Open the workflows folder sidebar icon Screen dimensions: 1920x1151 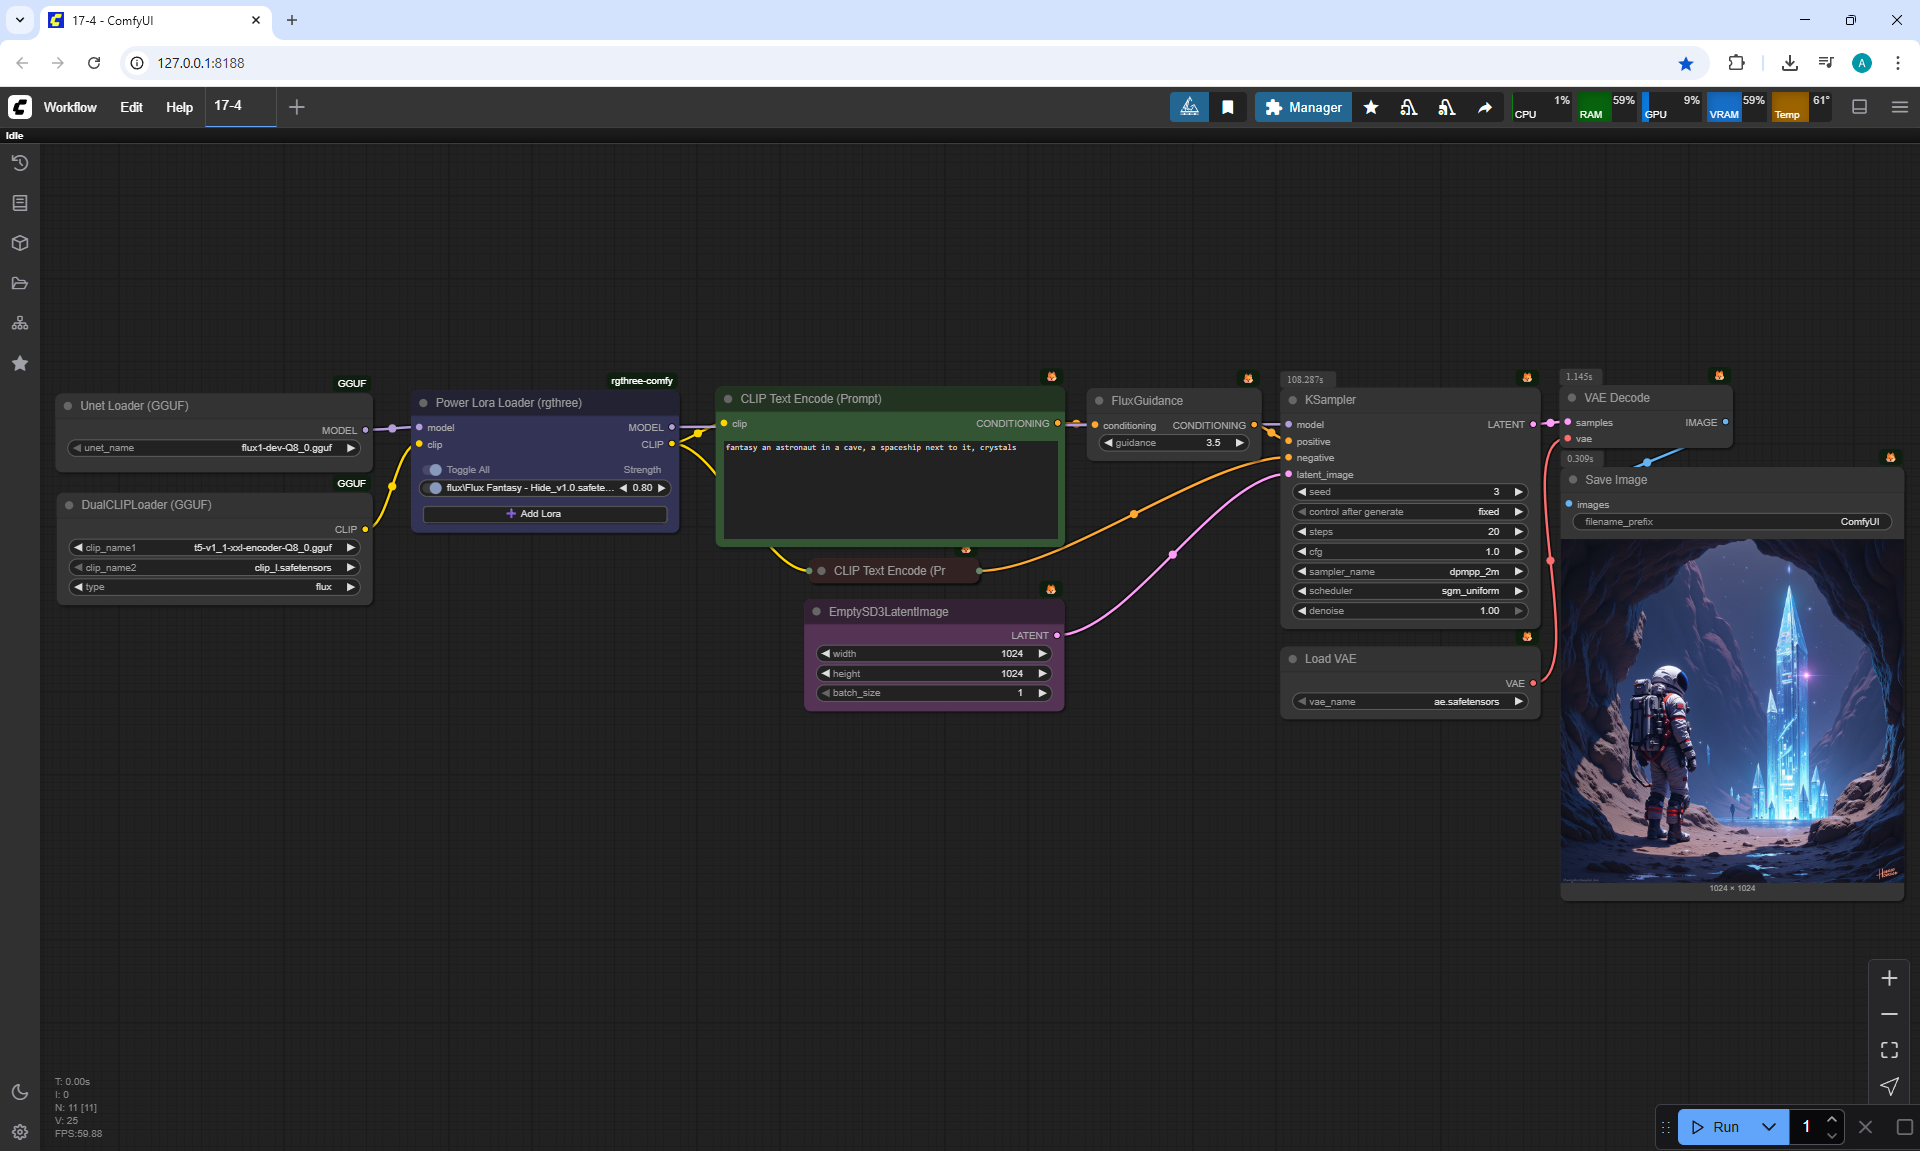(x=20, y=283)
